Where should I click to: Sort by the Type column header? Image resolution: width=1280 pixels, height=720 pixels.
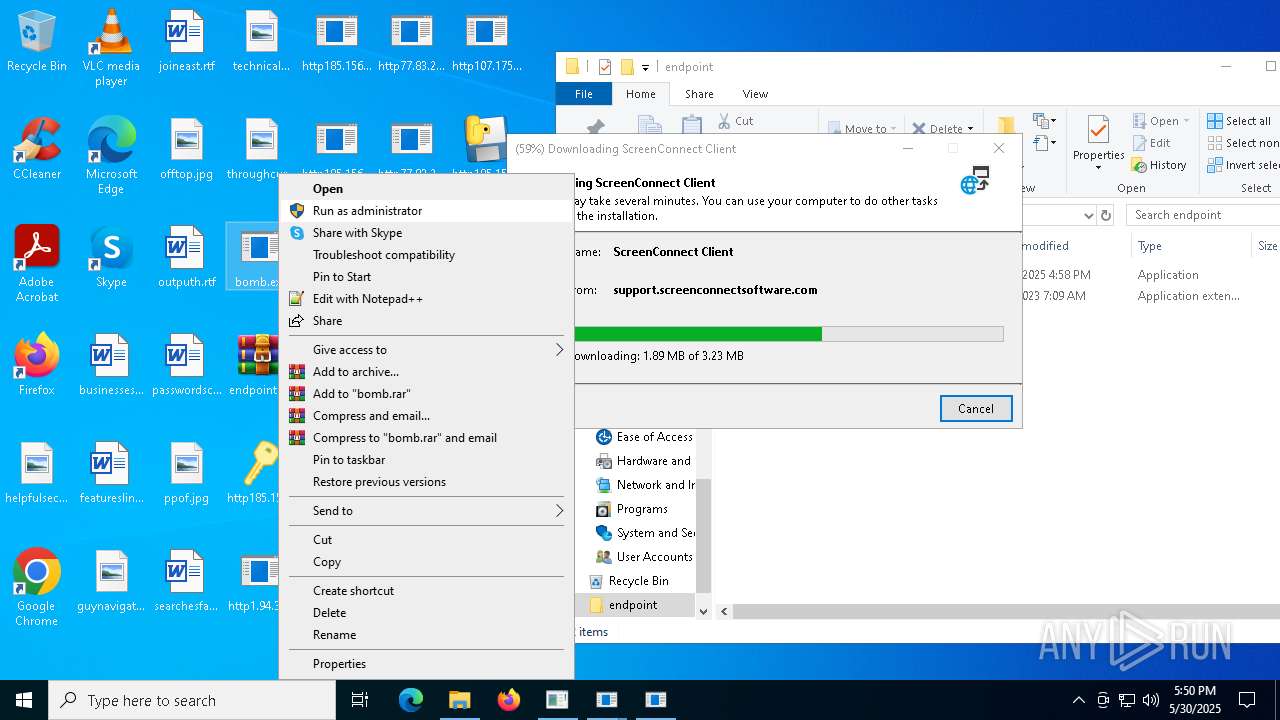[1190, 246]
